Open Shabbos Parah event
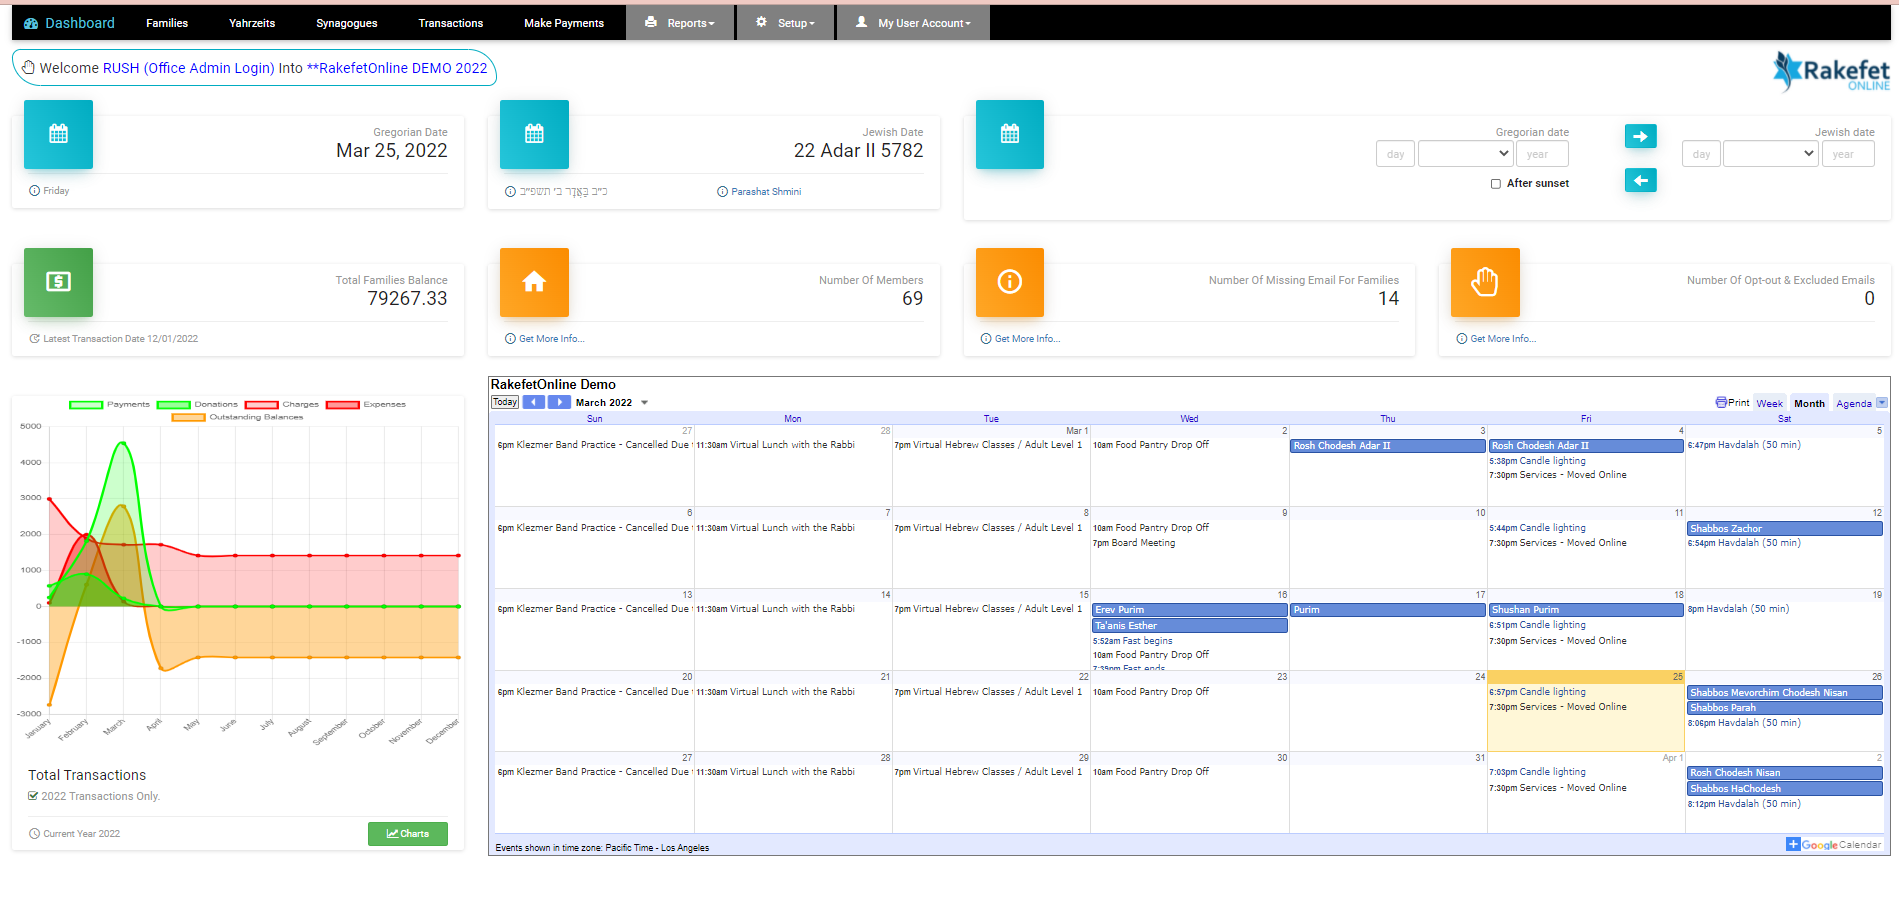This screenshot has width=1899, height=913. (x=1785, y=708)
